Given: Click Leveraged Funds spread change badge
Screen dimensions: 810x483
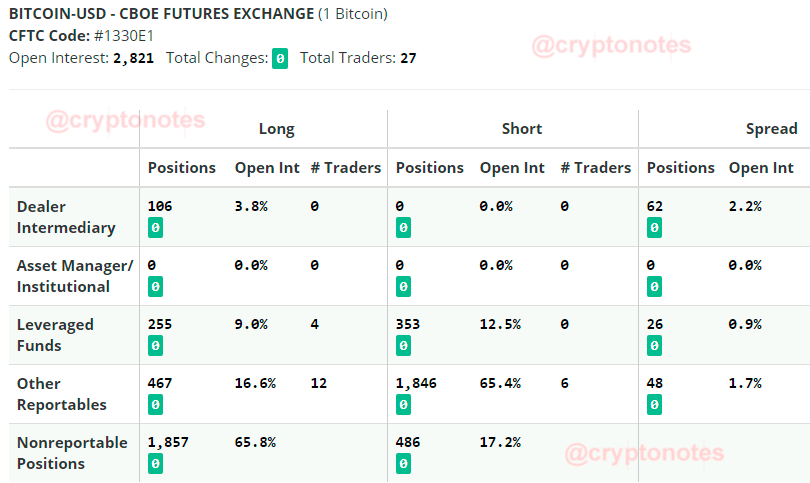Looking at the screenshot, I should pos(655,346).
